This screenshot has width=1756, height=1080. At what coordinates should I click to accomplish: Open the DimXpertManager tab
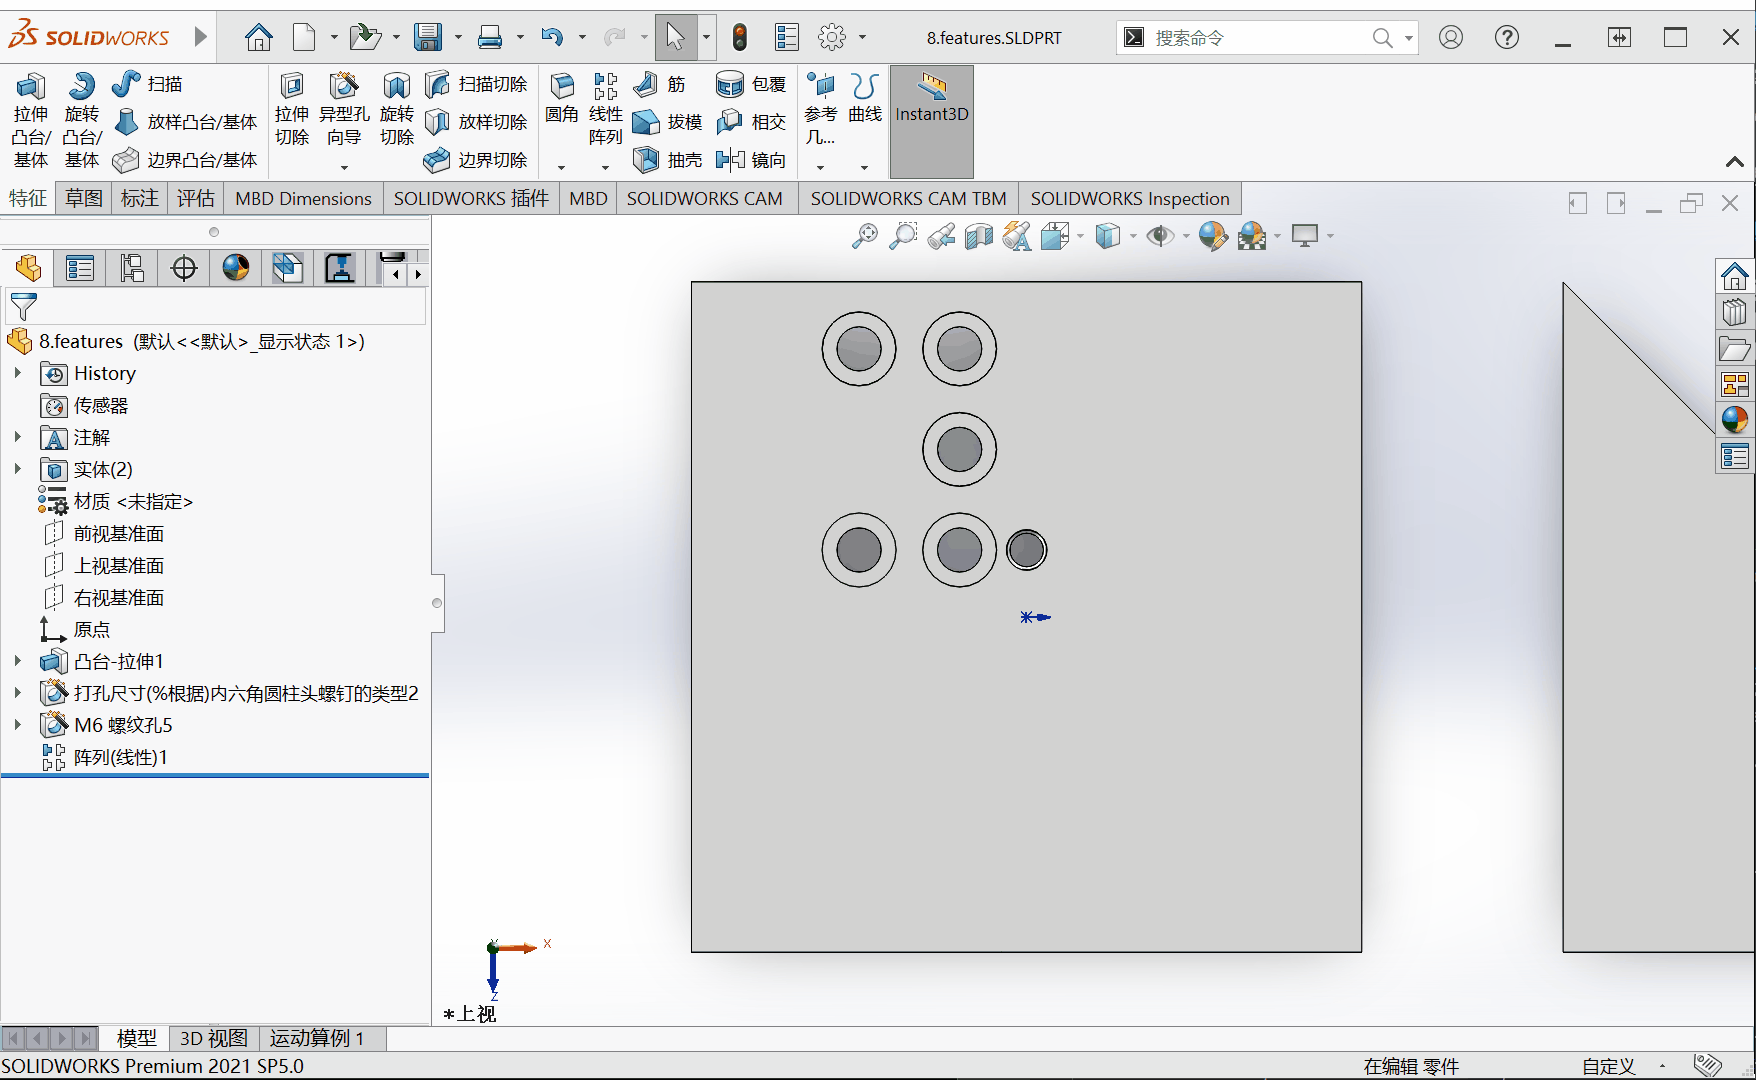(x=184, y=268)
